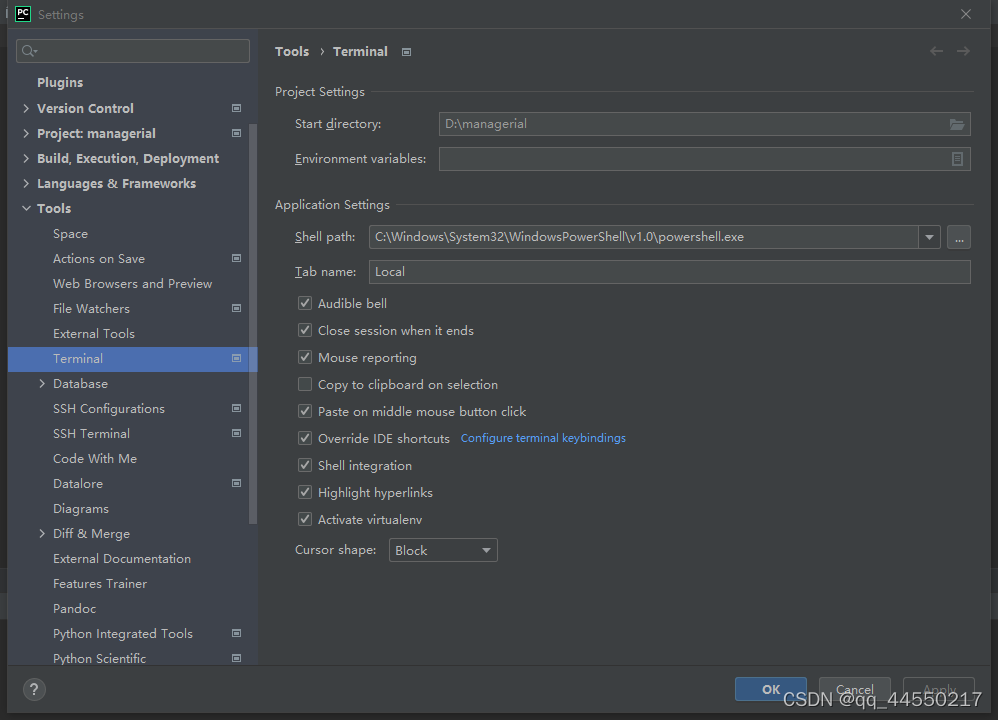Click project icon next to Version Control

236,108
